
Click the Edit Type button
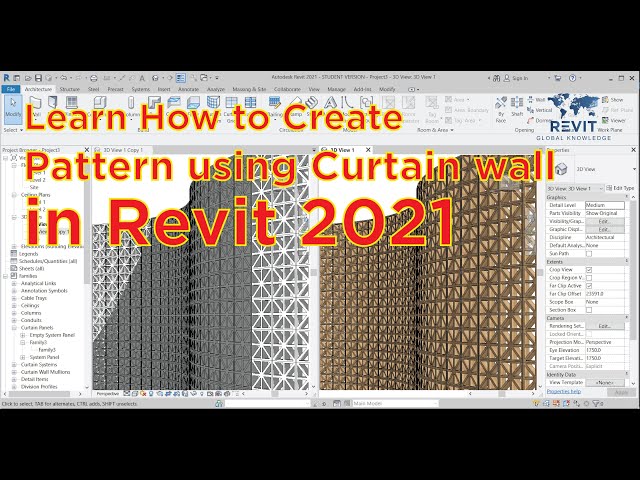coord(620,188)
